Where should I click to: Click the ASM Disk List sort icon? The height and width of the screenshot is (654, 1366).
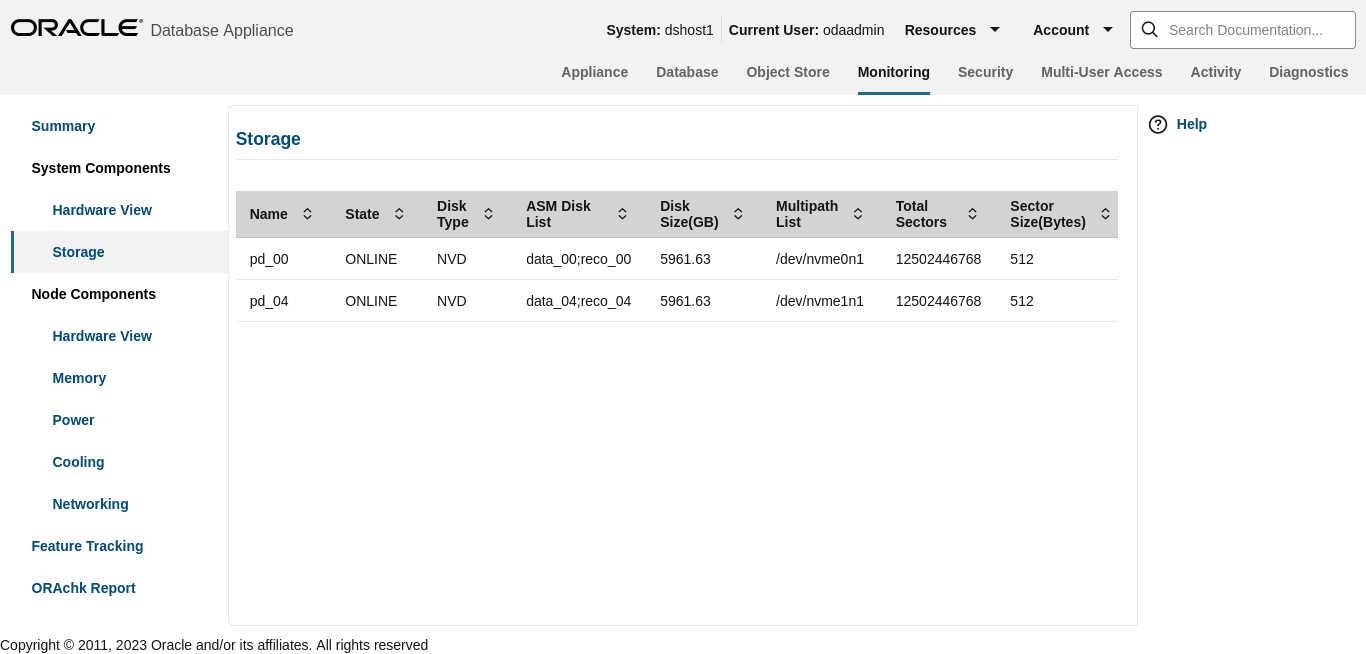coord(622,213)
